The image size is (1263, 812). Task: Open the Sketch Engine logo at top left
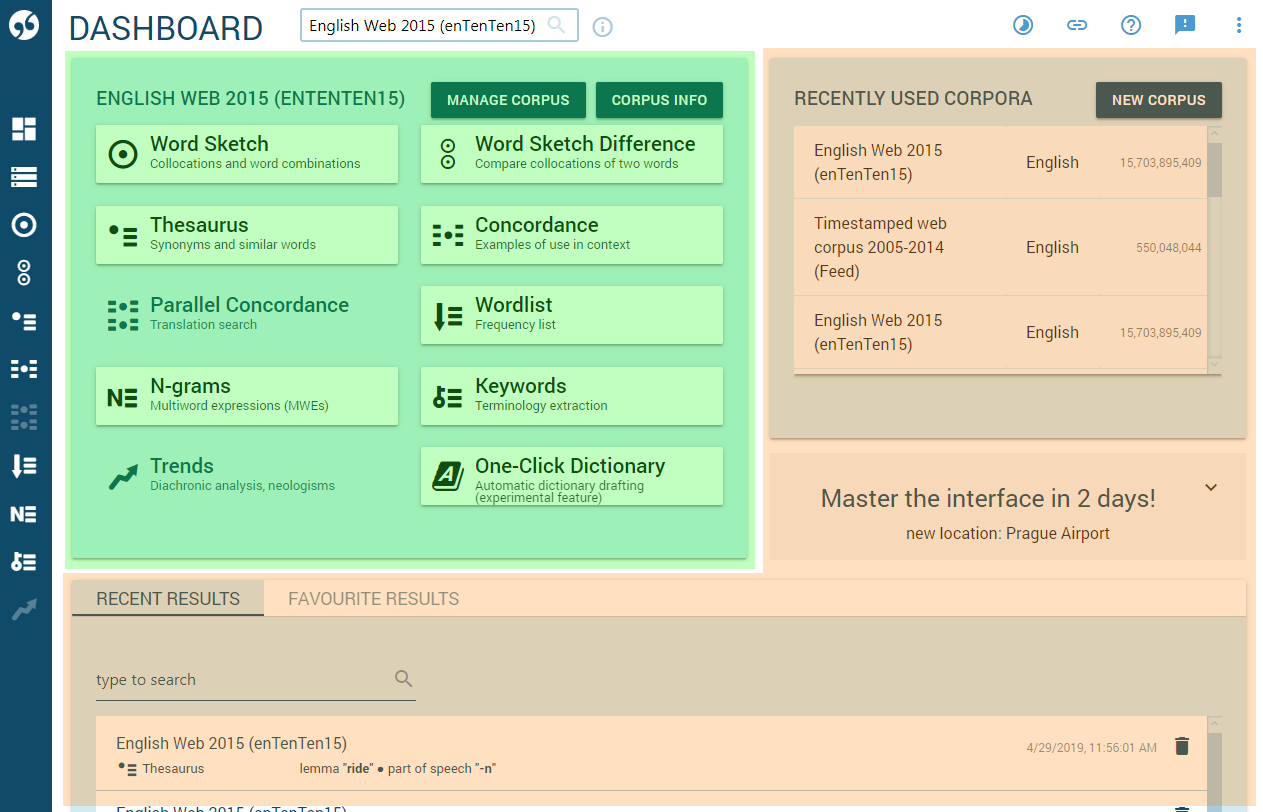click(24, 25)
